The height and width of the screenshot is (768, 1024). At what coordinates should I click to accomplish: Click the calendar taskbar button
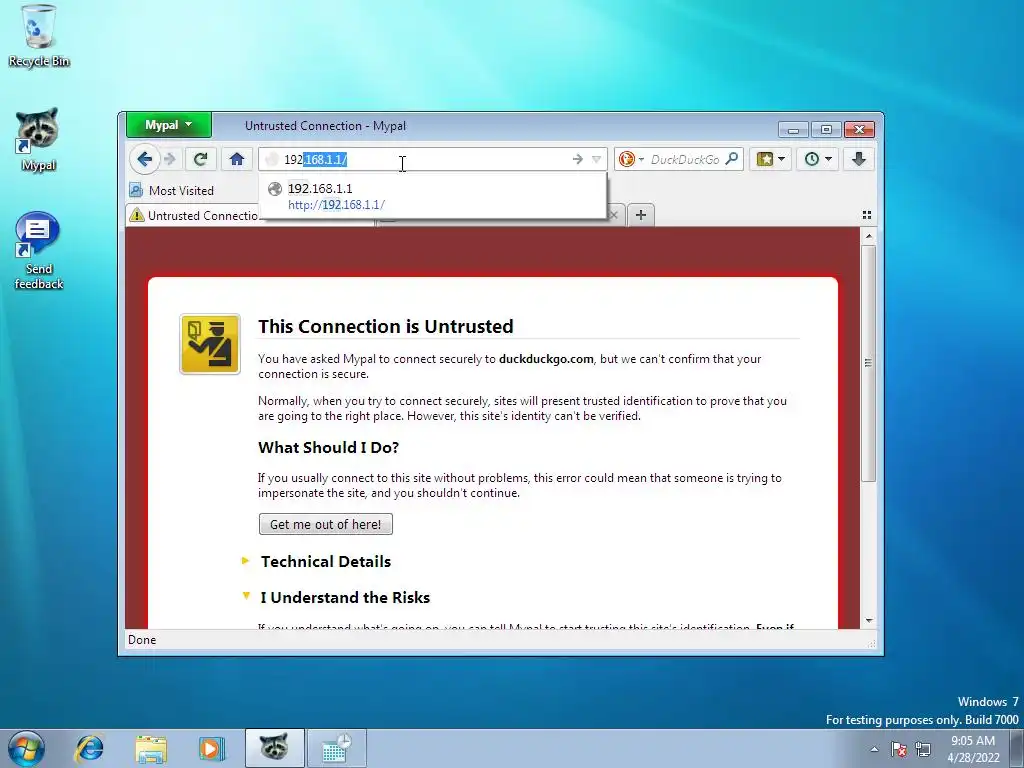tap(336, 748)
